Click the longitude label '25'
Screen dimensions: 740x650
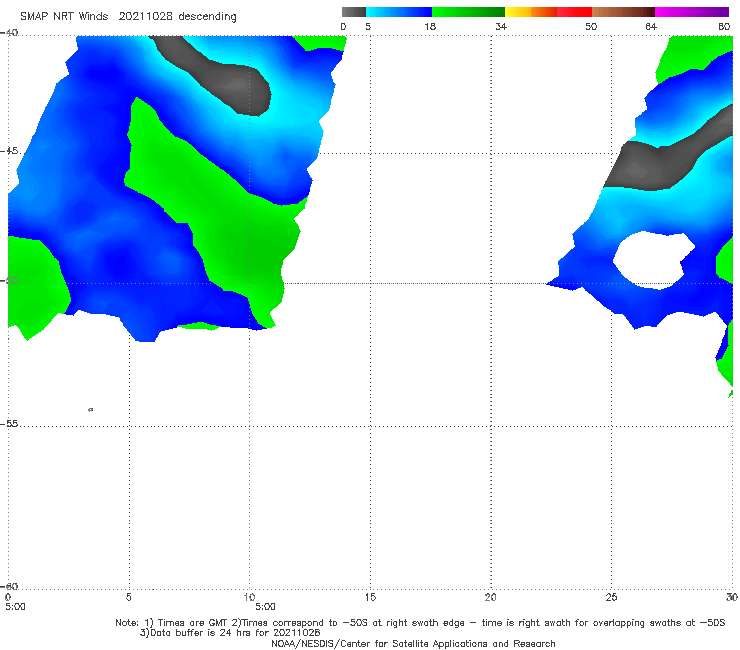[x=611, y=597]
